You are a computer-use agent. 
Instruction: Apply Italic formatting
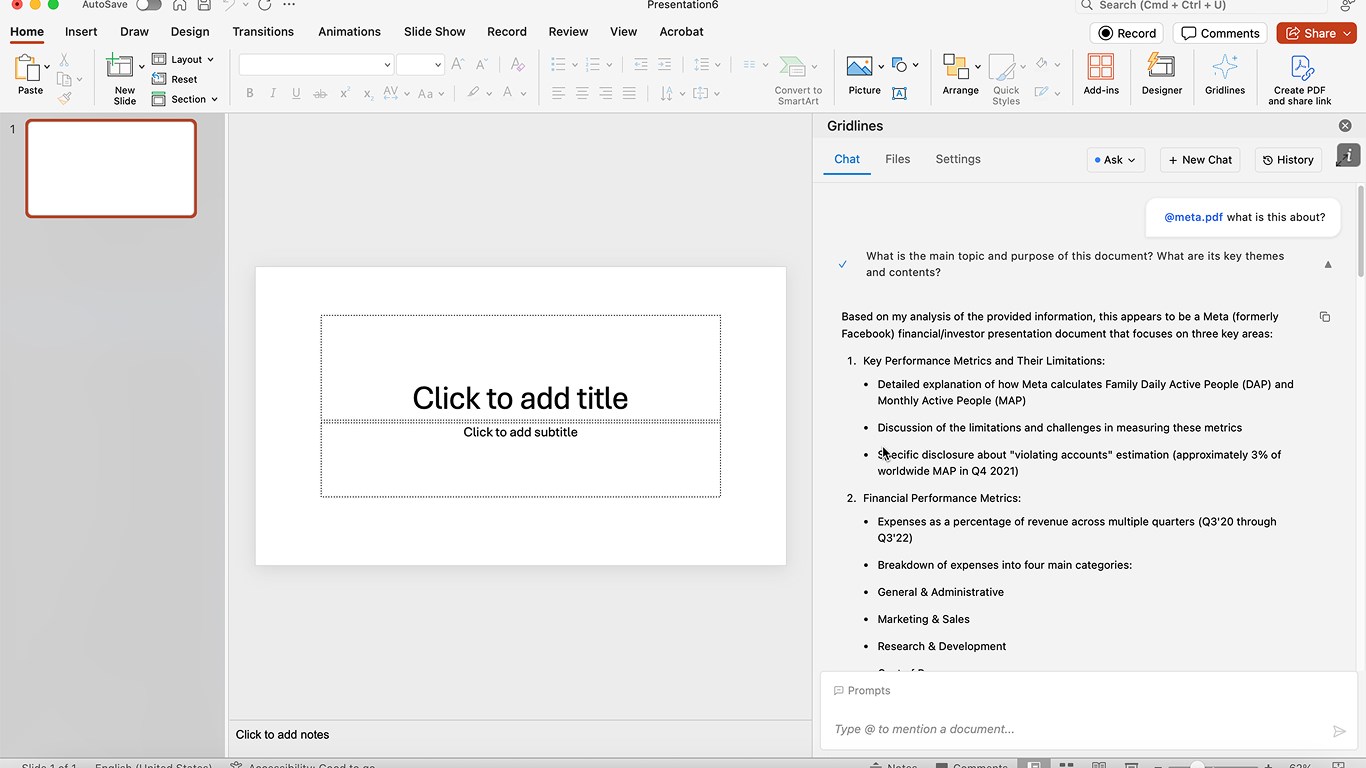[x=273, y=93]
